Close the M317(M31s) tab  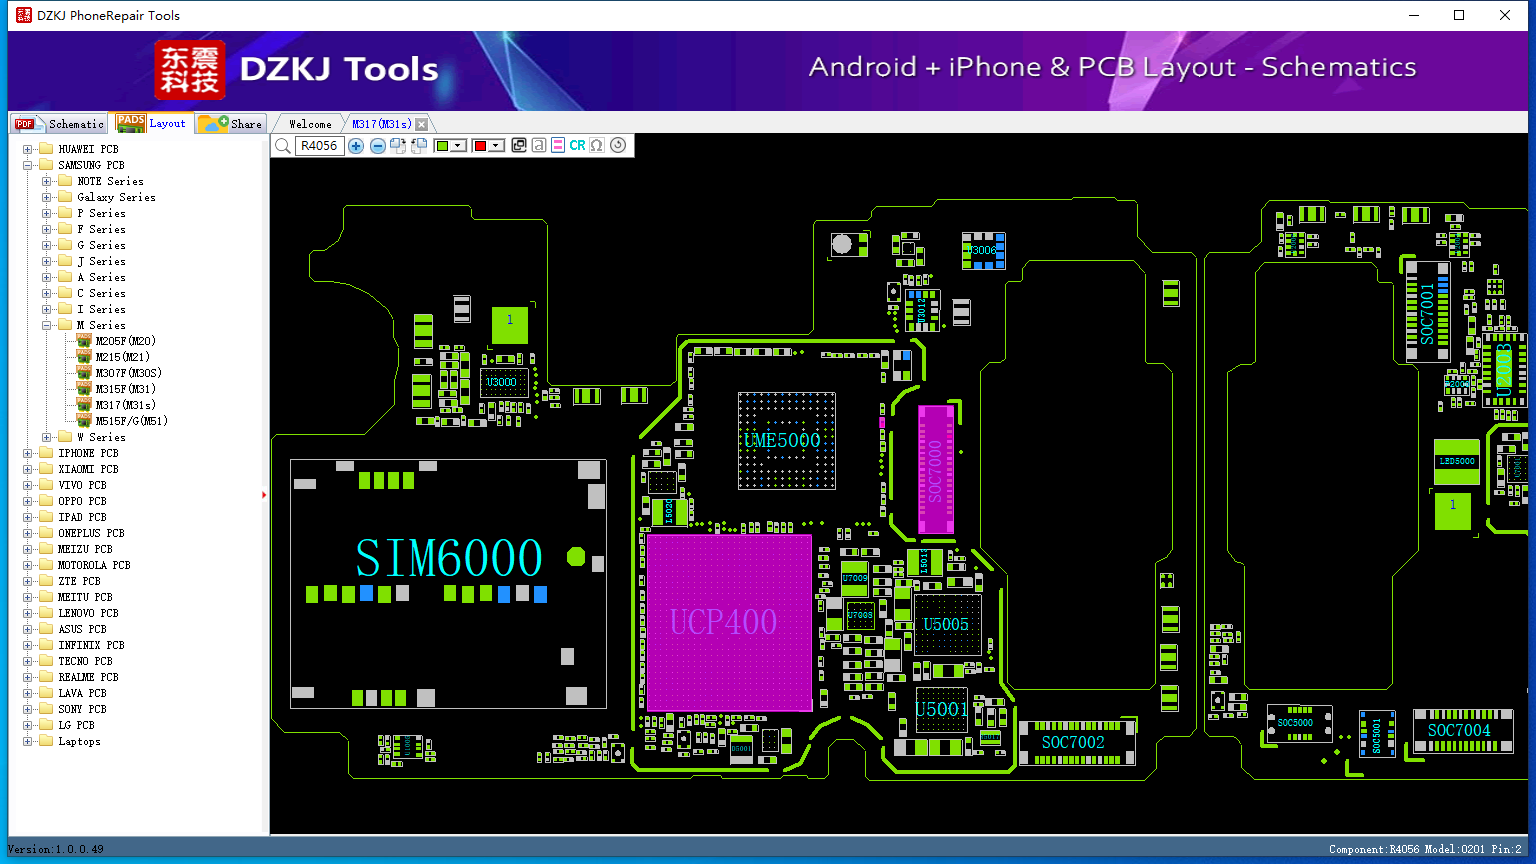[x=422, y=124]
